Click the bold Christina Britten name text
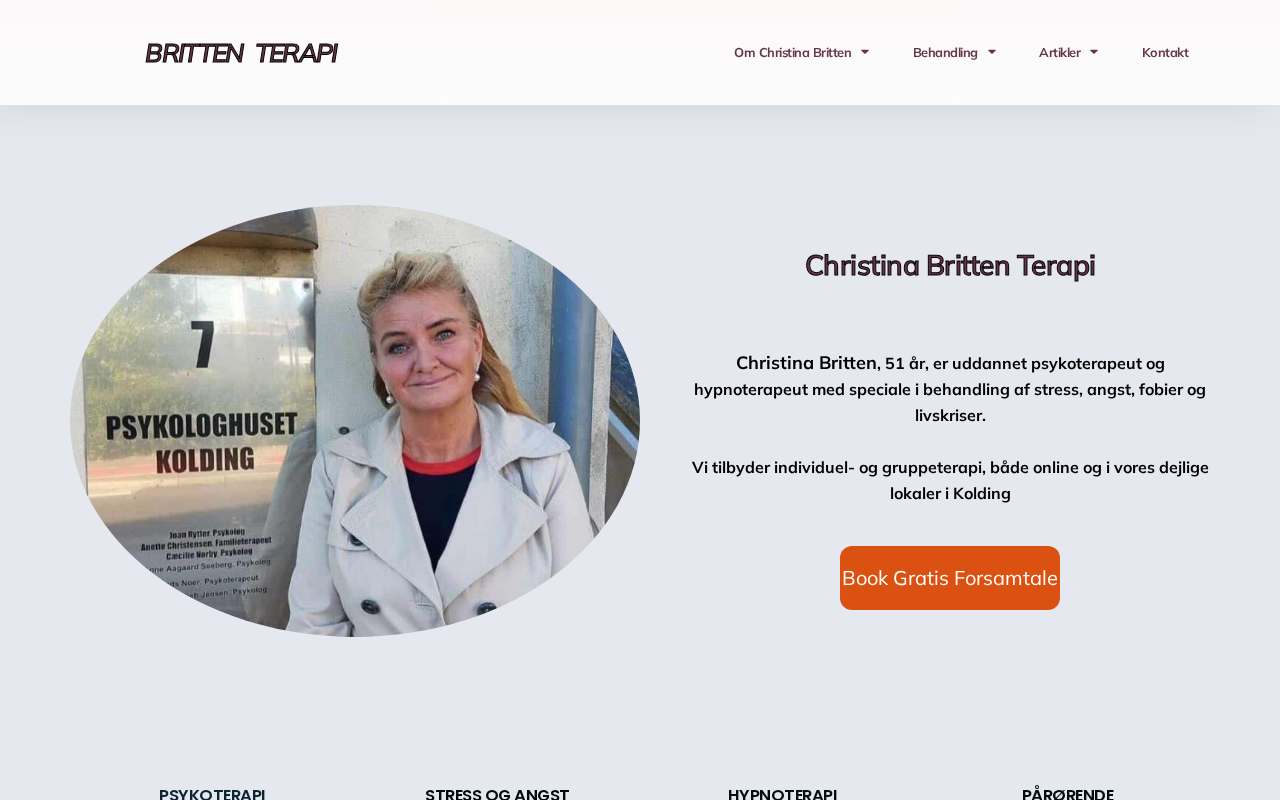Image resolution: width=1280 pixels, height=800 pixels. click(x=806, y=363)
